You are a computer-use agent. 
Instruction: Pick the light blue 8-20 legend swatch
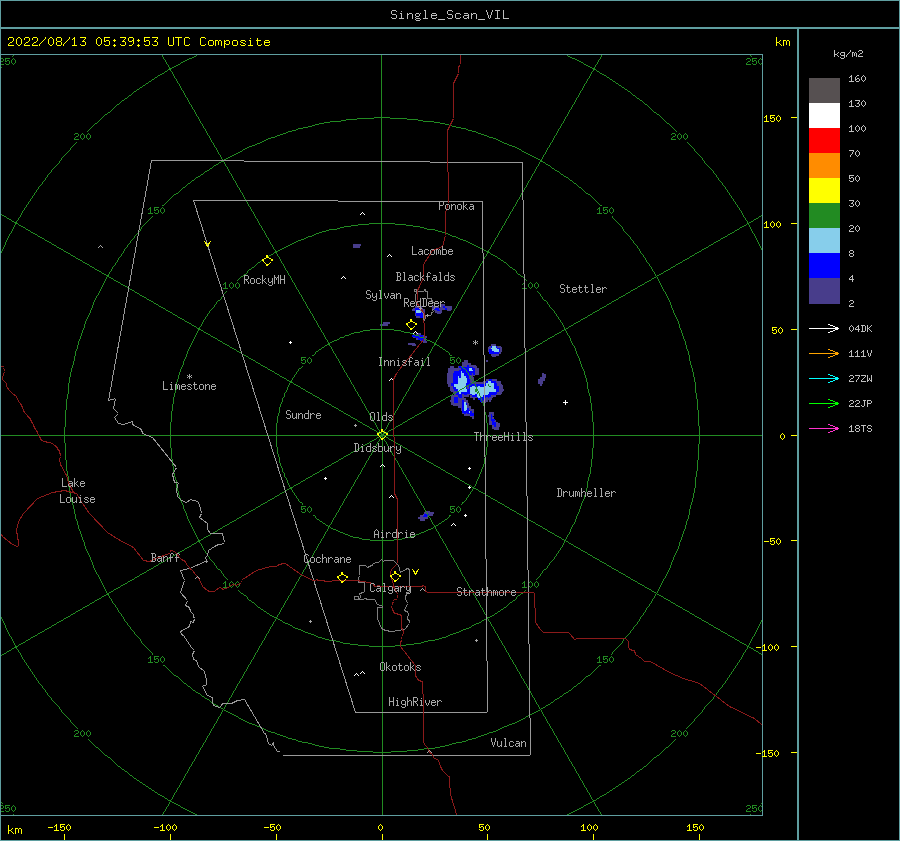824,241
